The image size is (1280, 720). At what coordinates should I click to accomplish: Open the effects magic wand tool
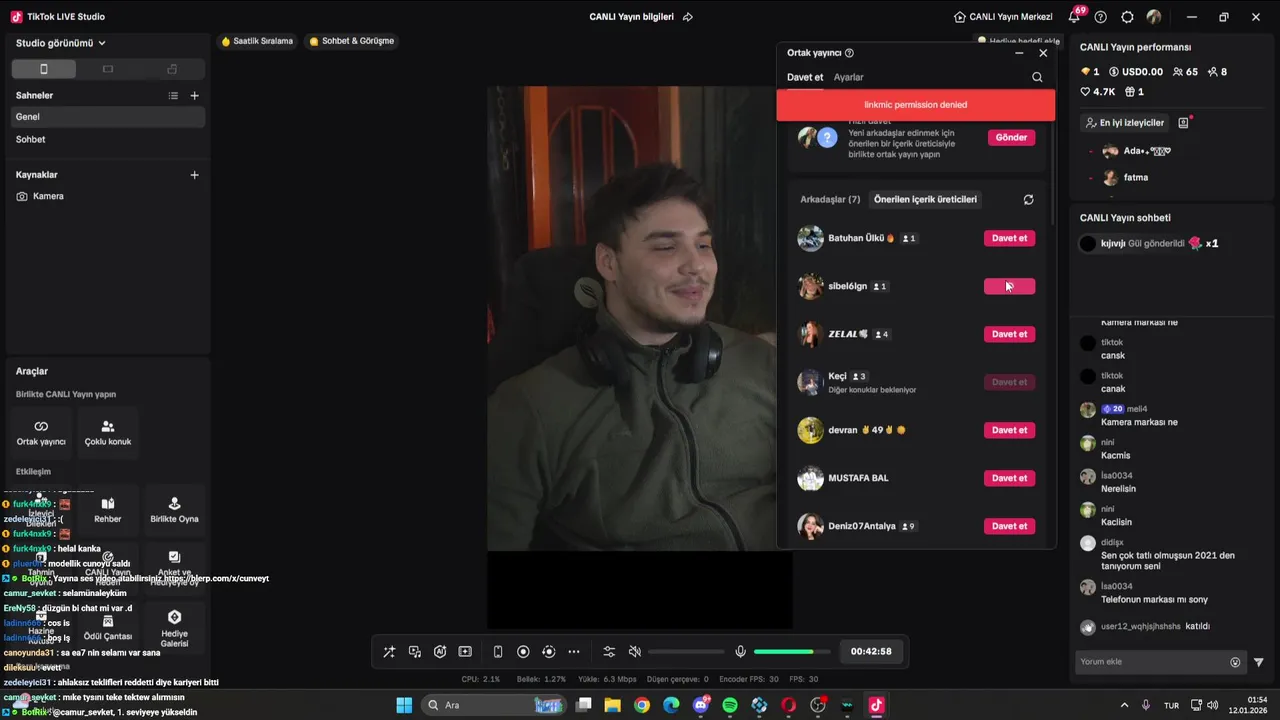click(389, 652)
